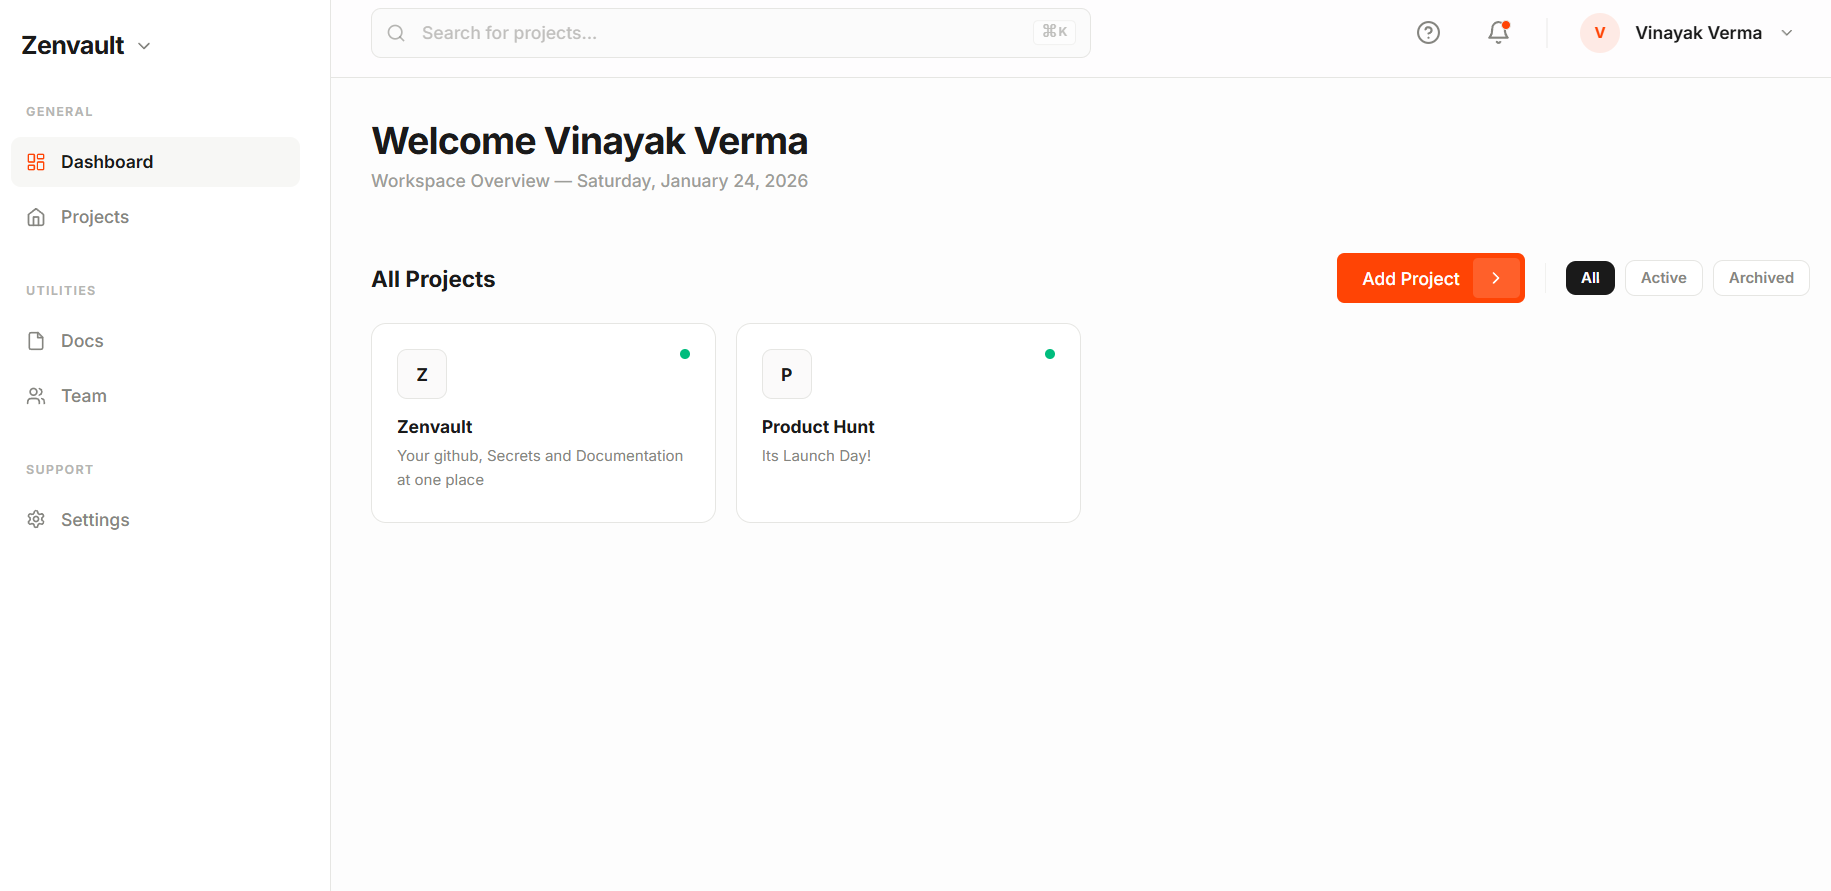1831x891 pixels.
Task: Click the Add Project button
Action: 1410,278
